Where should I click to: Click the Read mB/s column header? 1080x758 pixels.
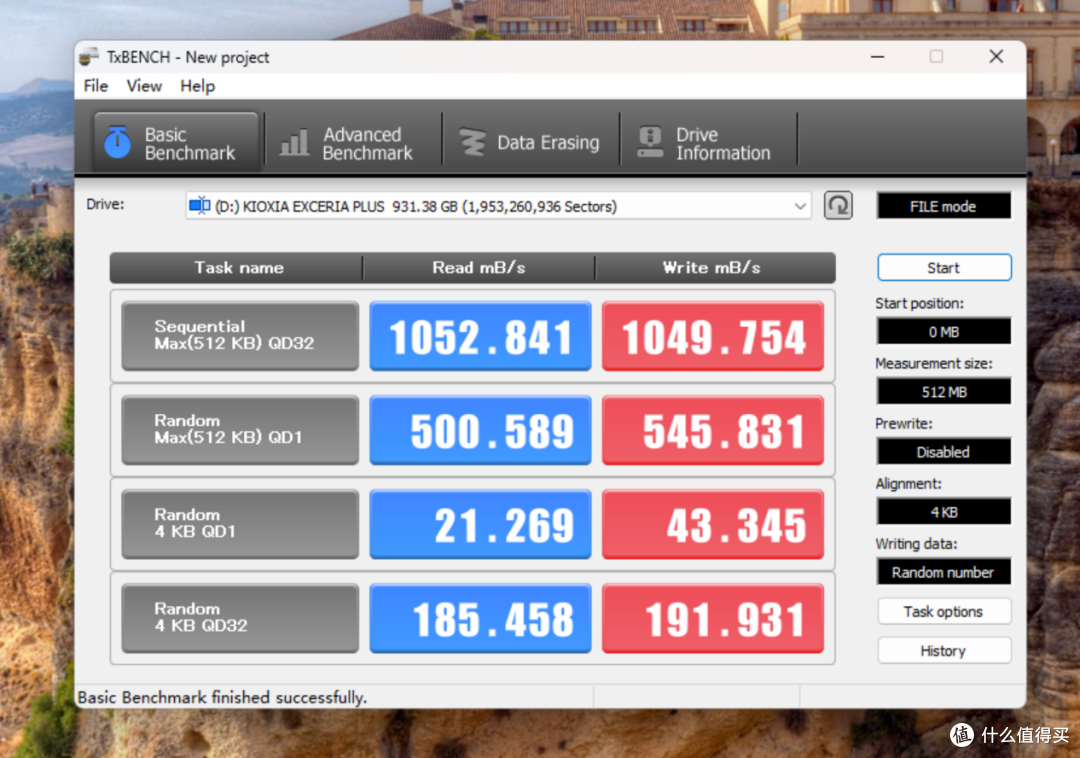coord(479,268)
